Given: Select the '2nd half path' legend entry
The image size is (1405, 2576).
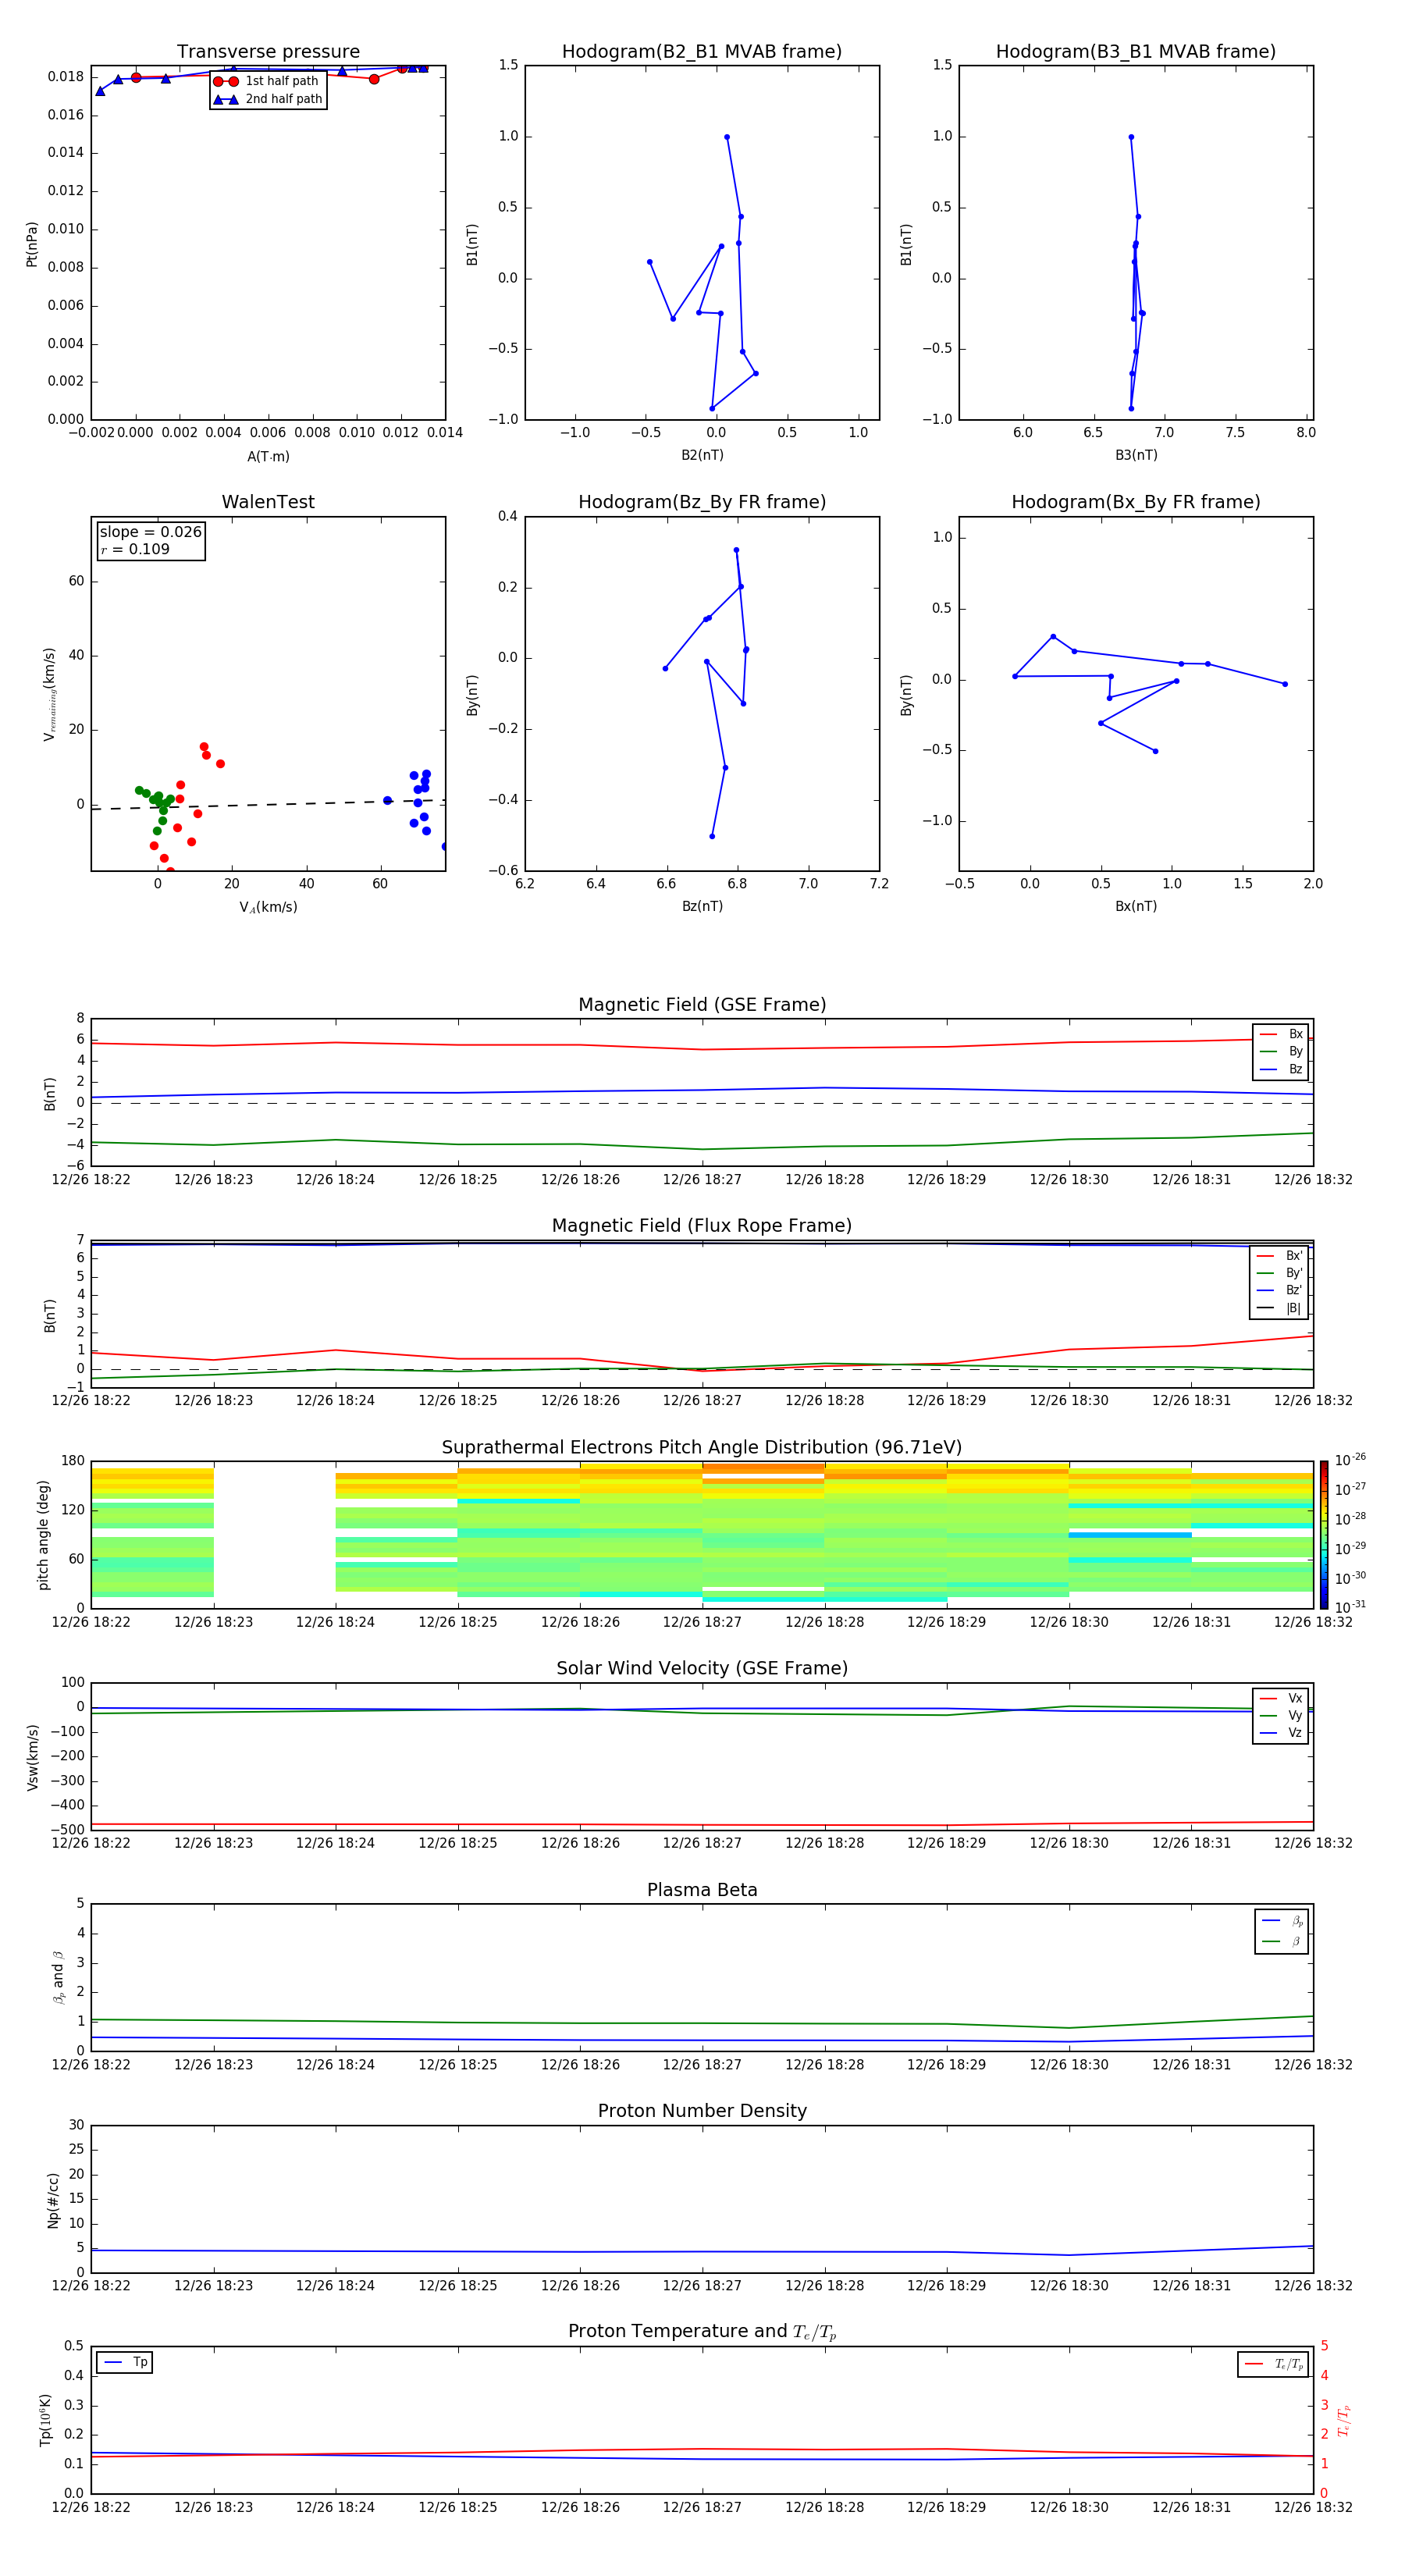Looking at the screenshot, I should click(x=268, y=99).
